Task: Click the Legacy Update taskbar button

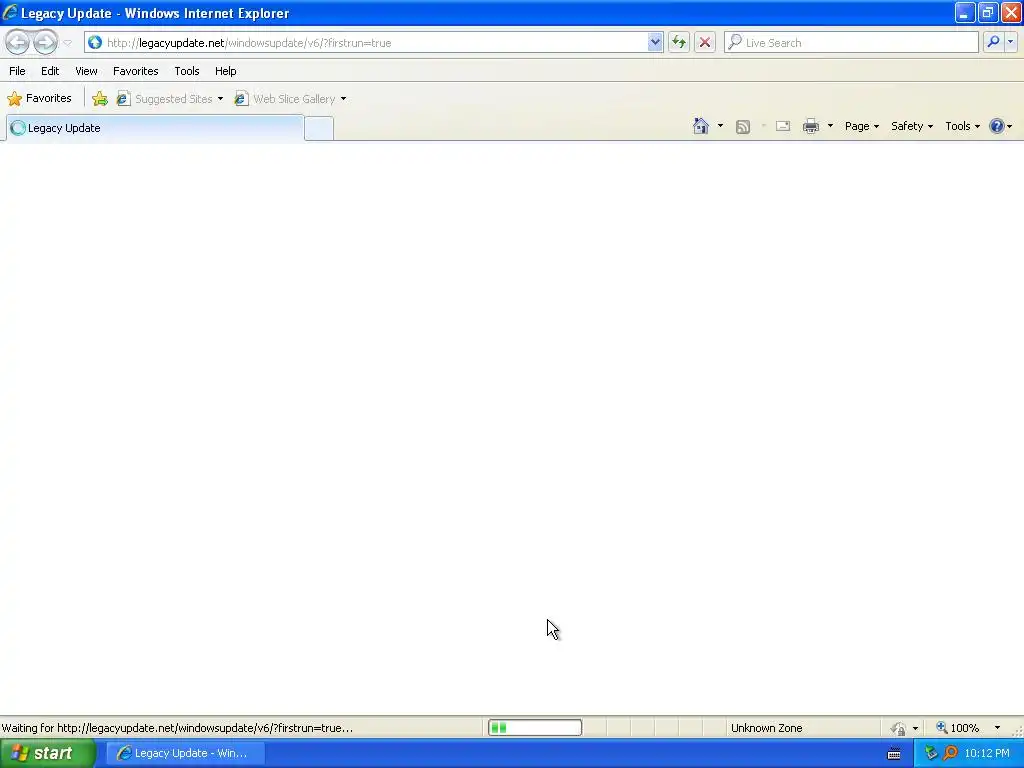Action: click(185, 753)
